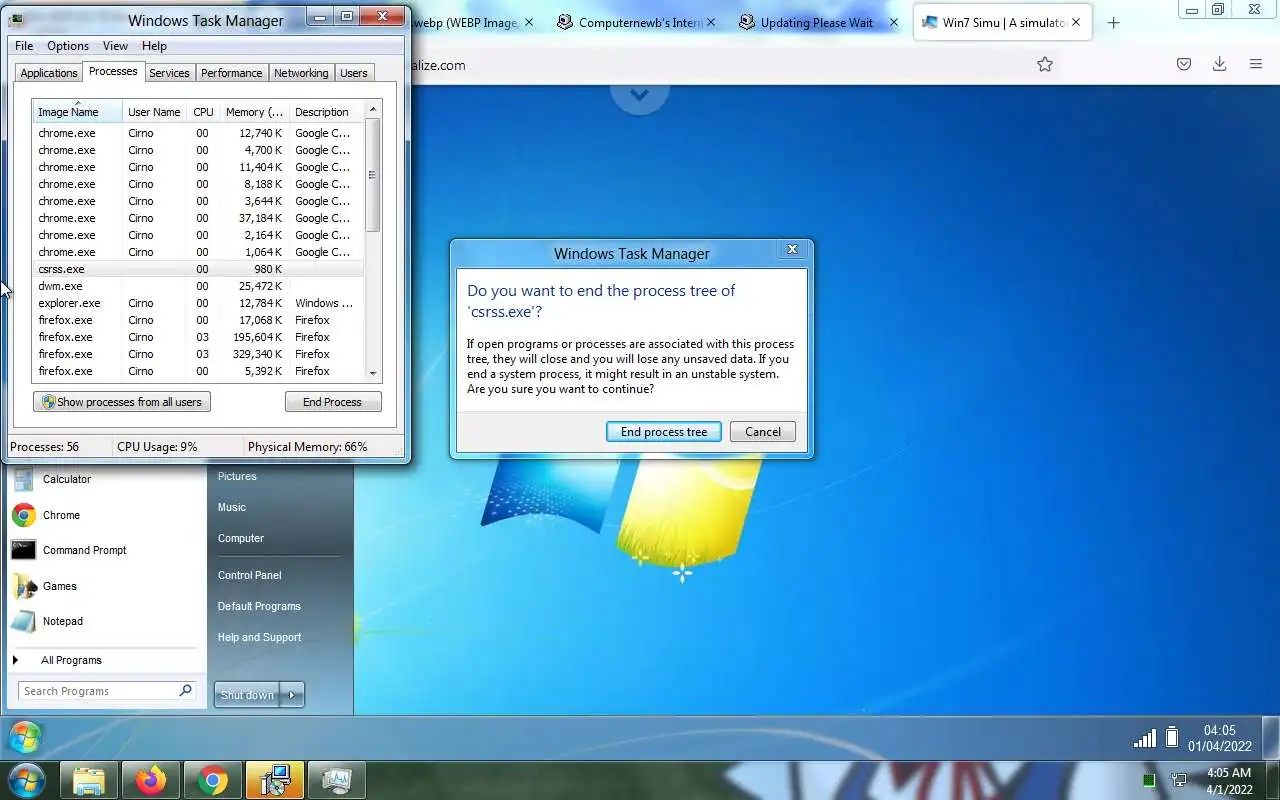Click the search magnifier in Start menu
This screenshot has width=1280, height=800.
[x=185, y=690]
